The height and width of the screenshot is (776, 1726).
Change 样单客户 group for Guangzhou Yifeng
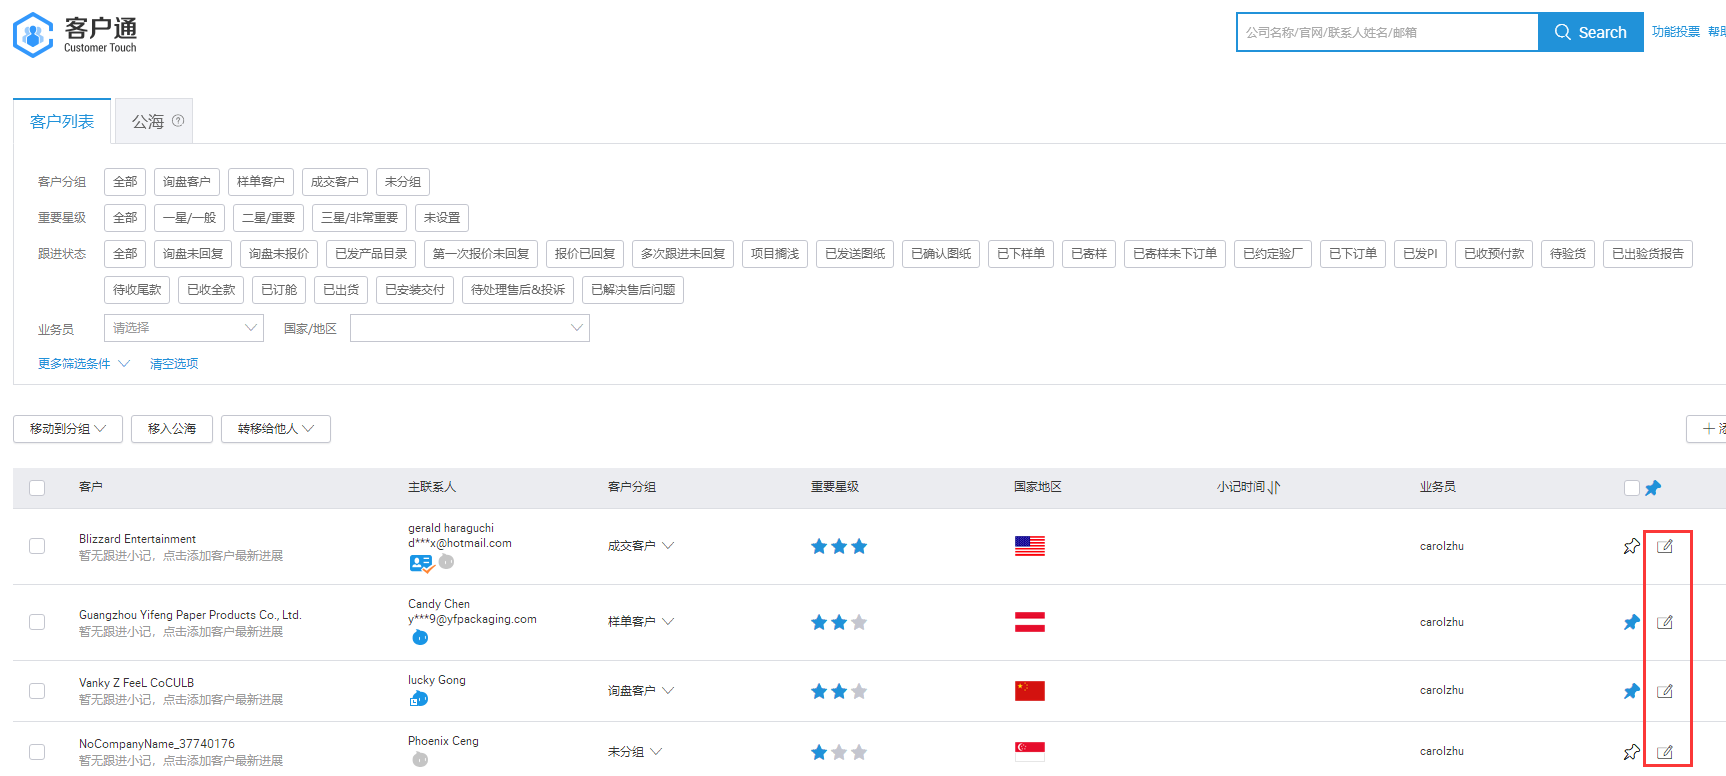coord(641,622)
